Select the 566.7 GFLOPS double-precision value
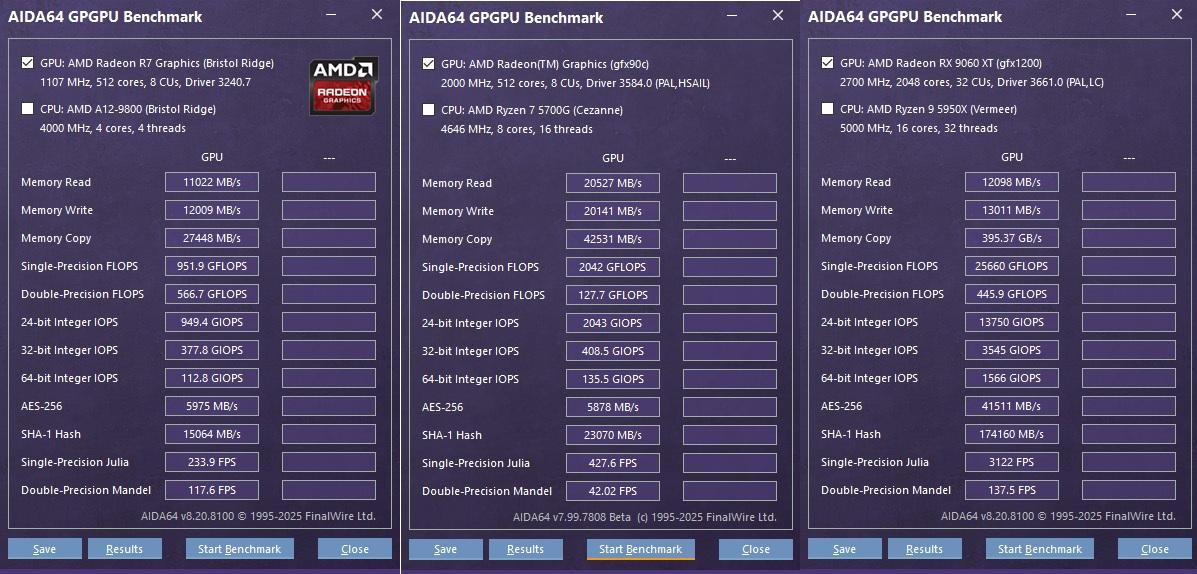 click(212, 294)
